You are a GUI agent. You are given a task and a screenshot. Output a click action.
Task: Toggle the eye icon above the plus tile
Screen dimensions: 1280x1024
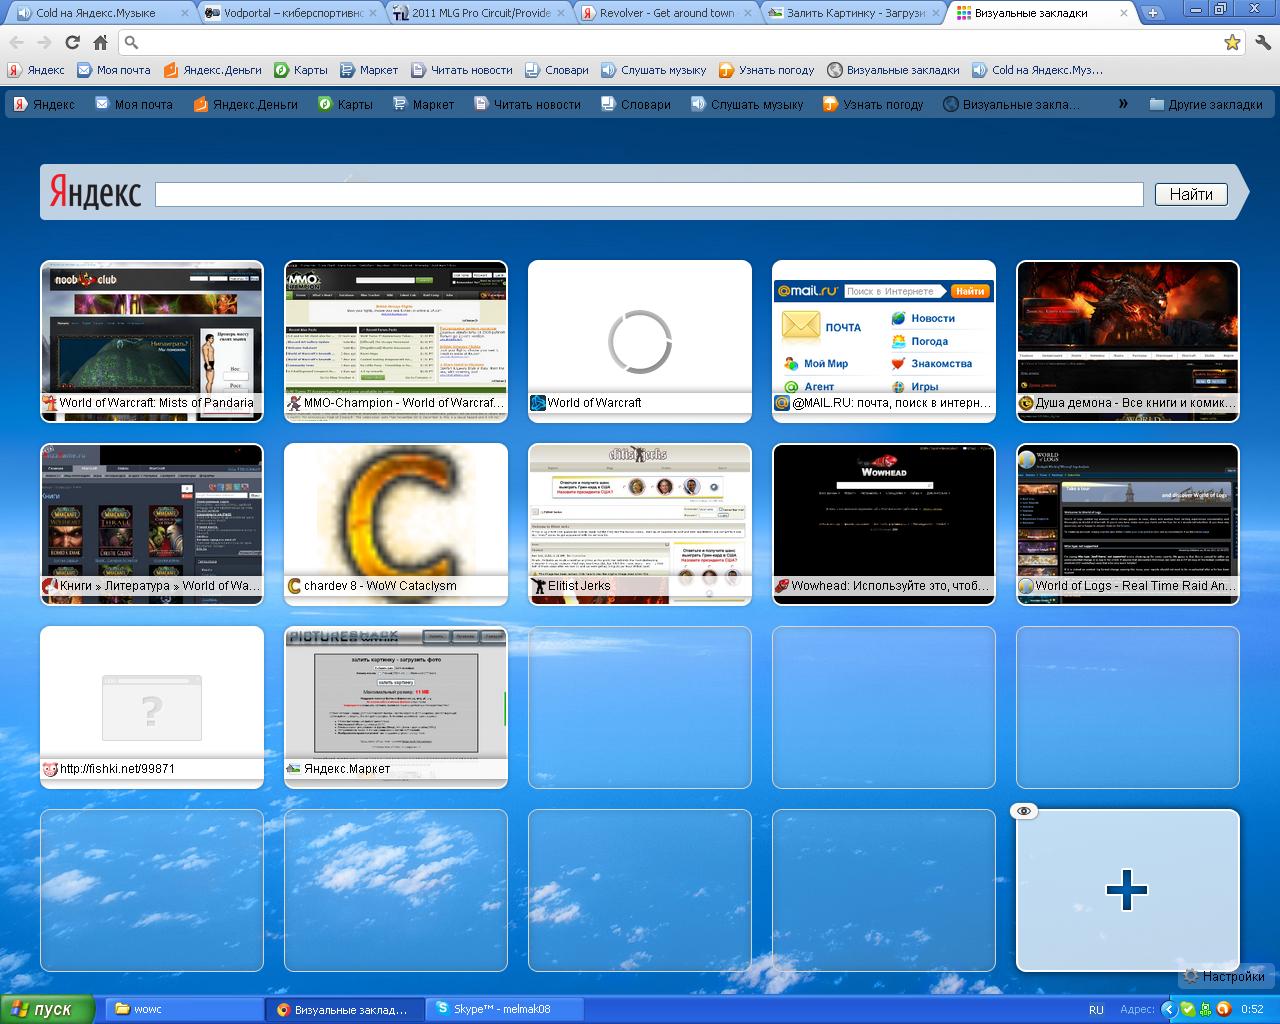click(x=1023, y=811)
